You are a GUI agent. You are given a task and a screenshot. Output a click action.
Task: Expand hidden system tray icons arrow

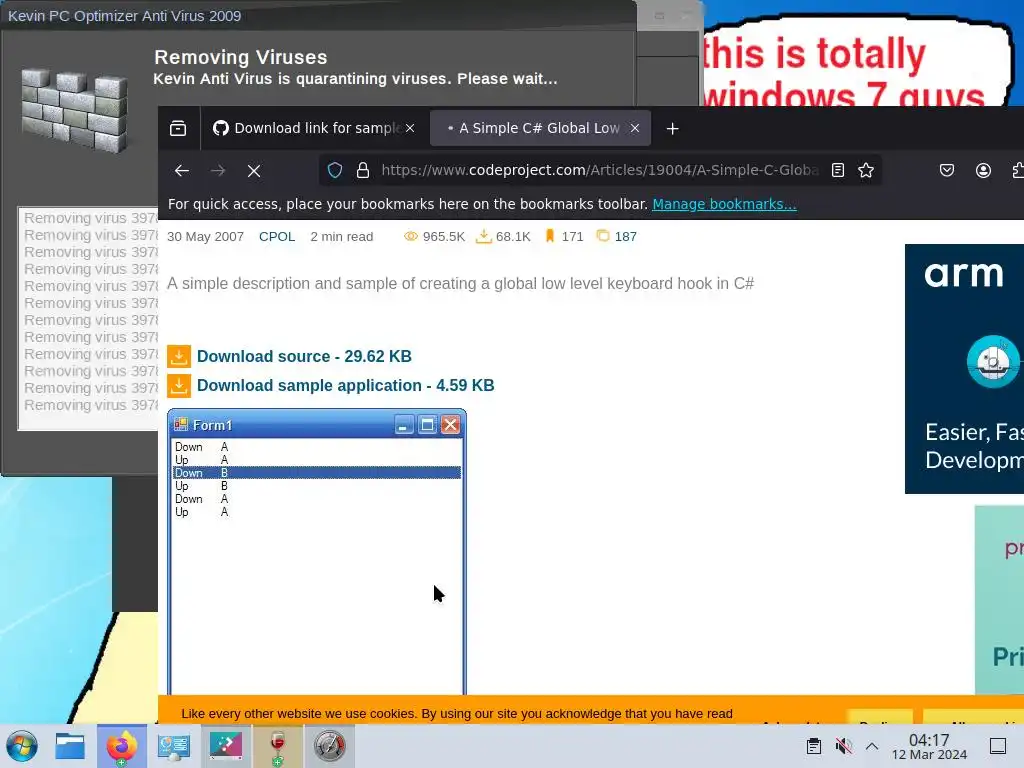tap(872, 746)
